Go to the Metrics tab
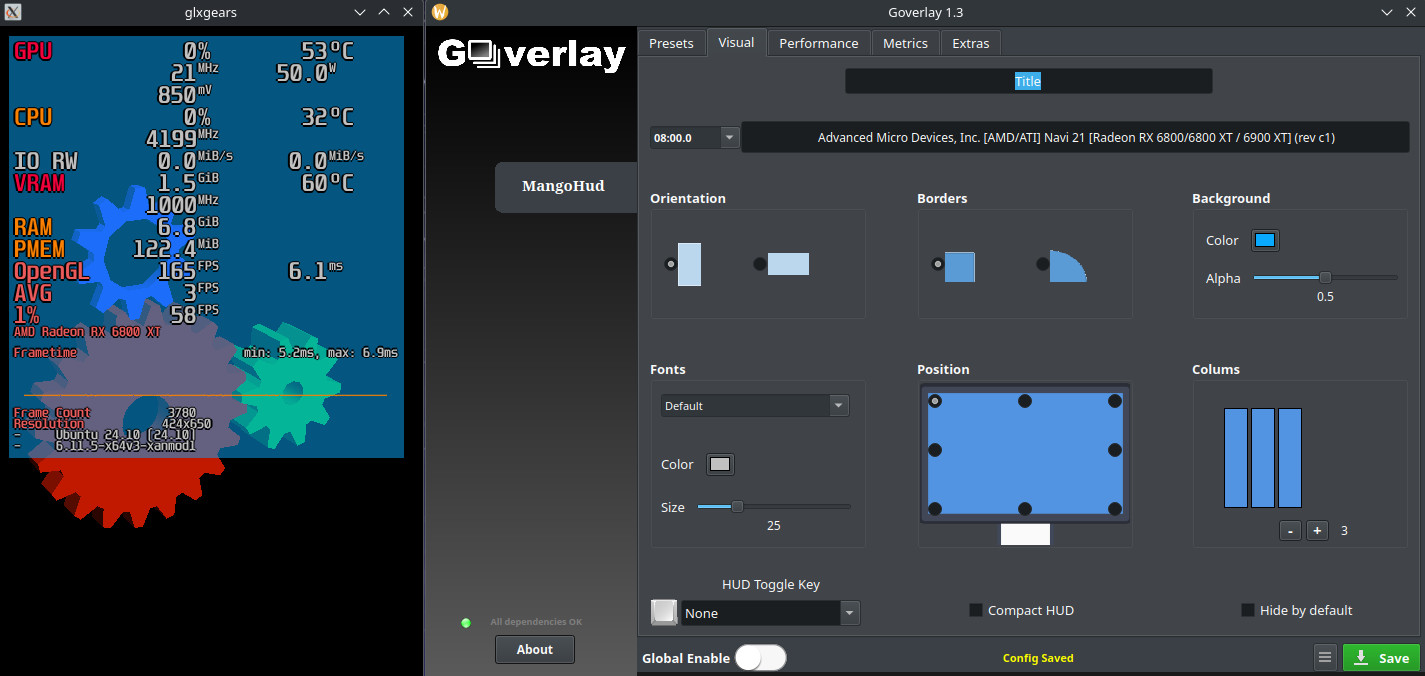1425x676 pixels. click(906, 43)
